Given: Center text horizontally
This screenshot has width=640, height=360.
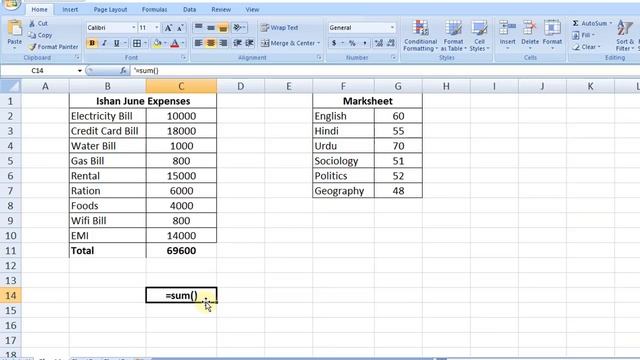Looking at the screenshot, I should tap(211, 43).
